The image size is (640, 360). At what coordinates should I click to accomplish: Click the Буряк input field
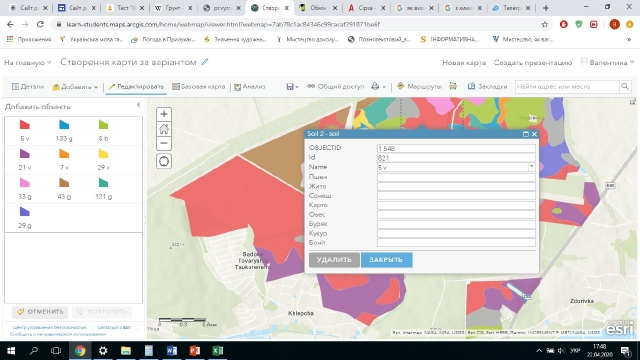(456, 224)
